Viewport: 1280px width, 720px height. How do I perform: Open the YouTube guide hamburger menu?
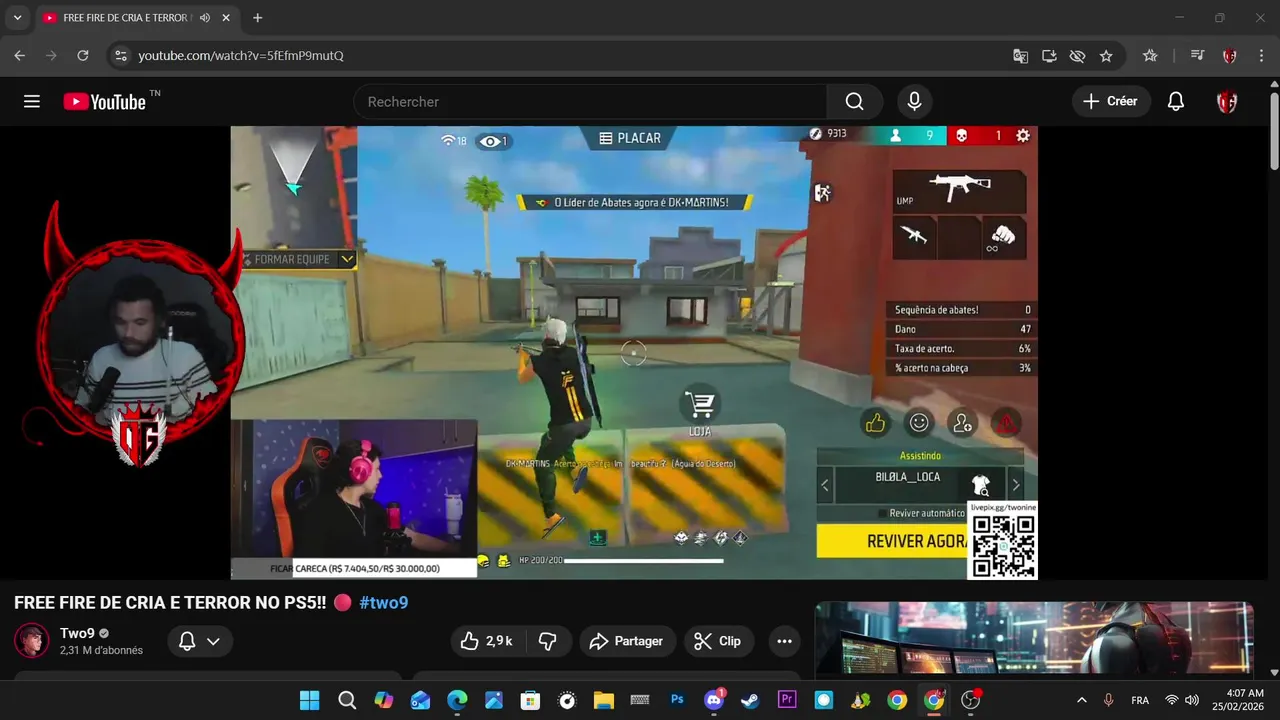[32, 101]
